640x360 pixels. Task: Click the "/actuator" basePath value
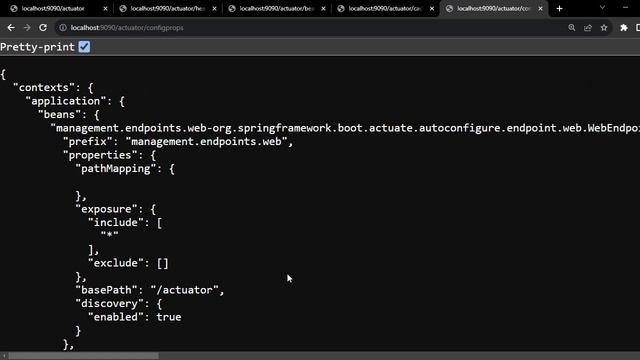[184, 290]
